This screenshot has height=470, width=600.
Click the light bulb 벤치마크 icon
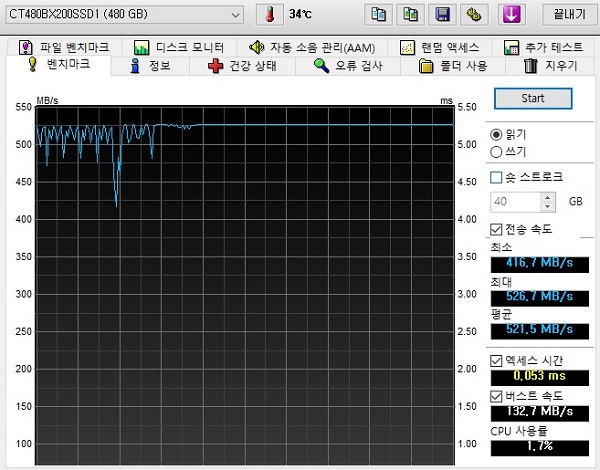point(33,64)
